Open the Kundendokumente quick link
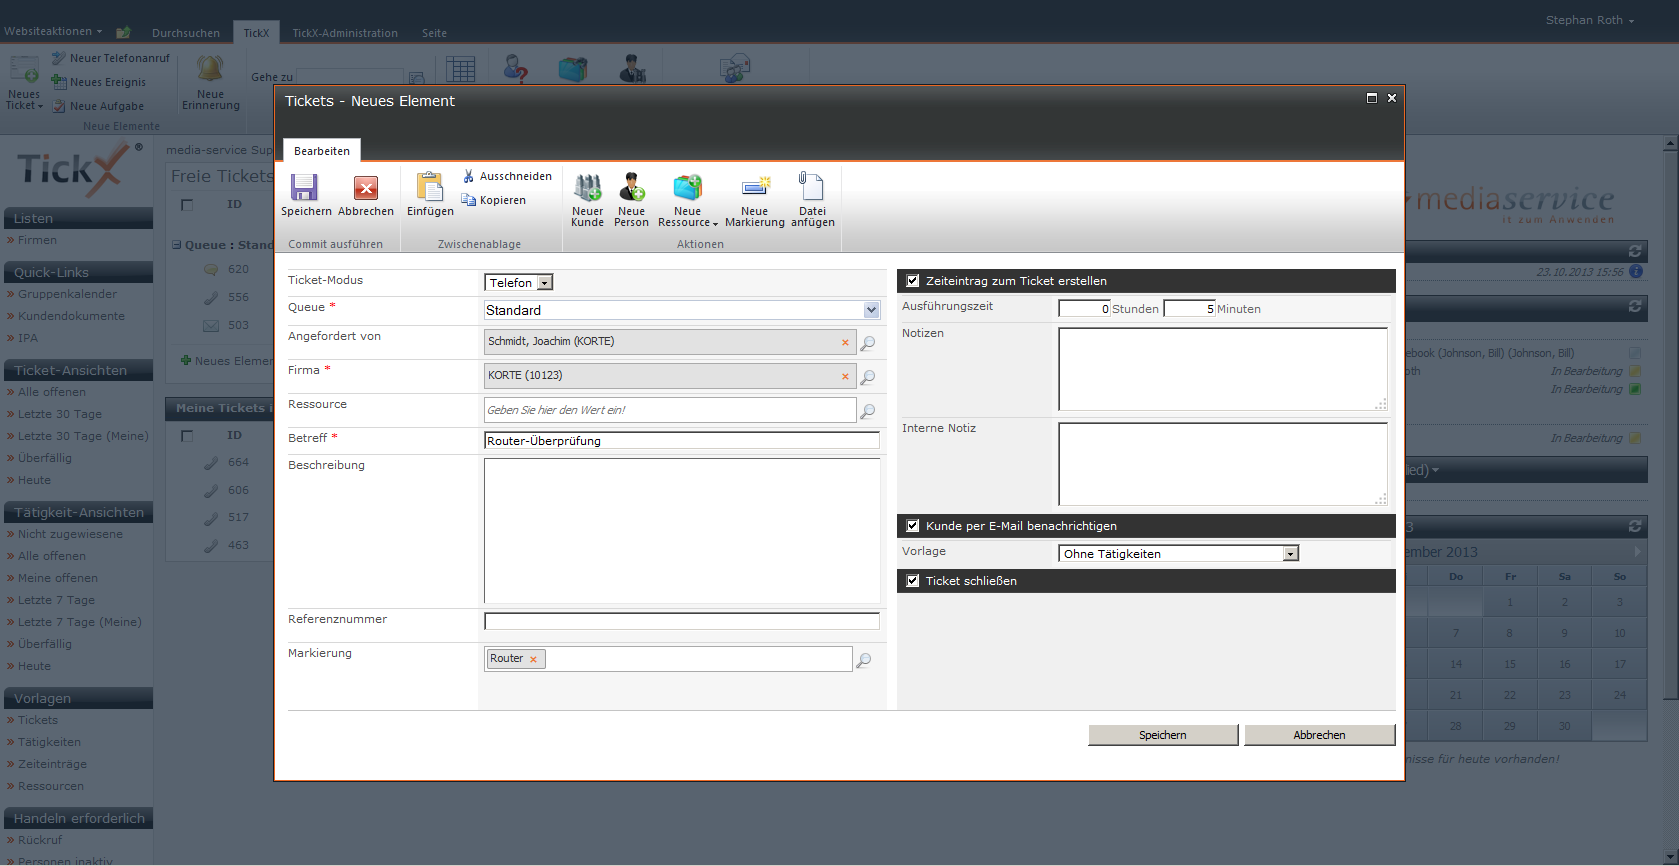1679x866 pixels. coord(71,316)
